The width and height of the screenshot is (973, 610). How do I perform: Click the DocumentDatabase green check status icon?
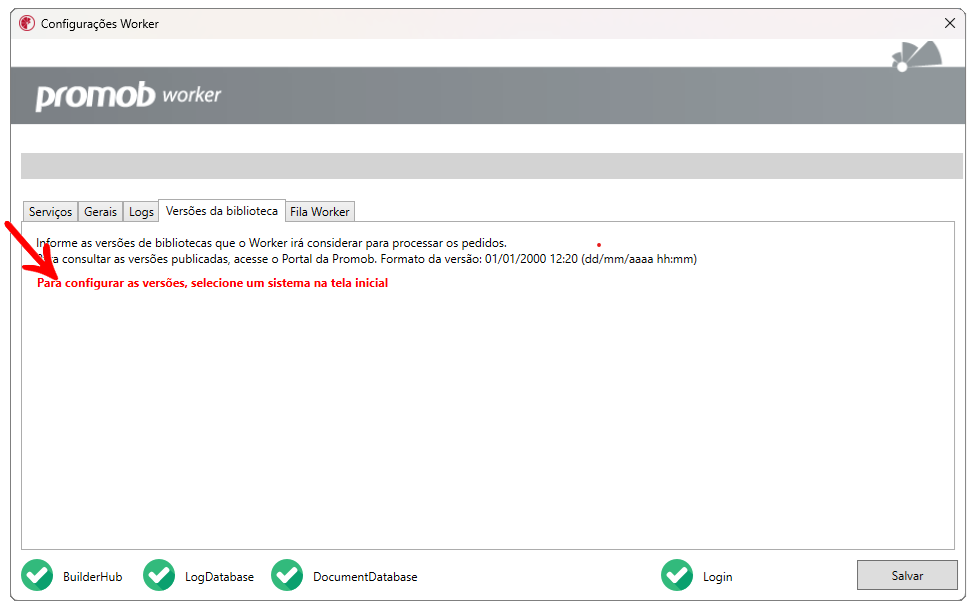287,575
